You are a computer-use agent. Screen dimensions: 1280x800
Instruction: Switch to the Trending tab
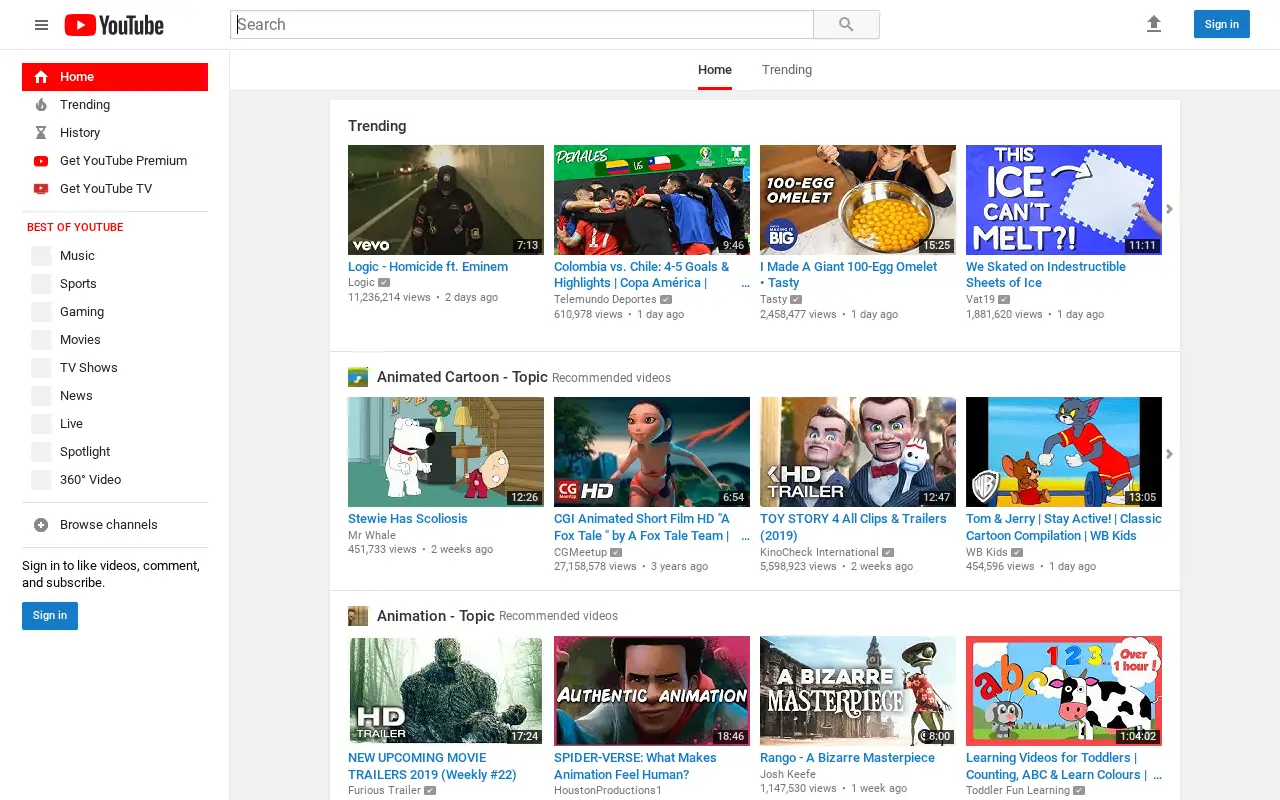tap(787, 70)
